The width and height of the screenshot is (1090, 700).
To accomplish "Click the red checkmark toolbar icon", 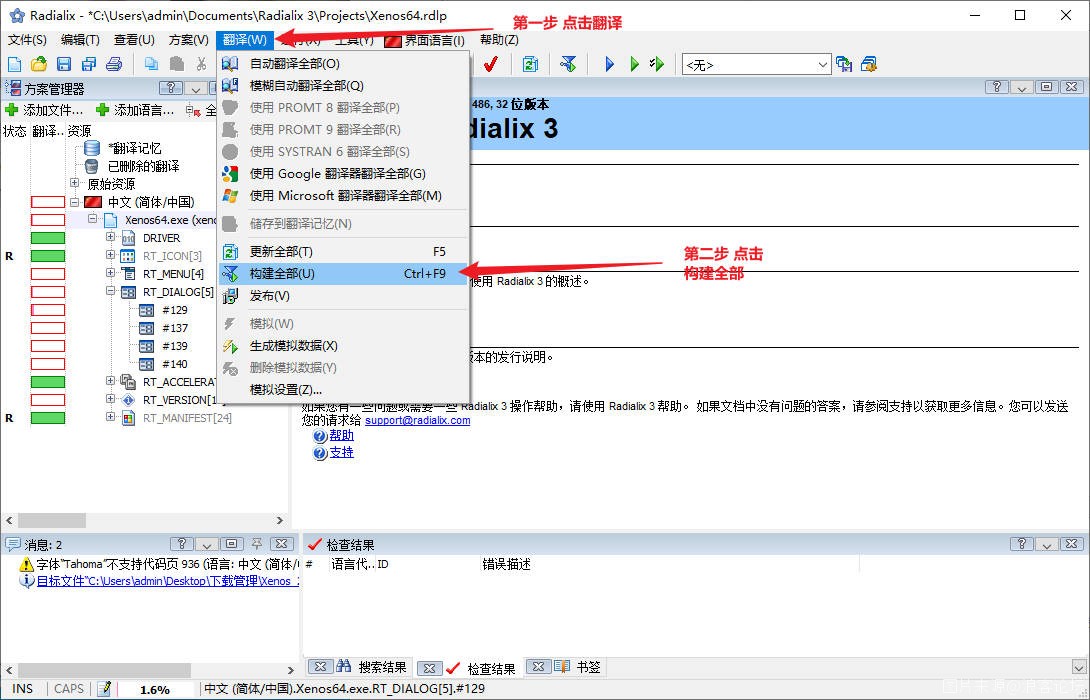I will [491, 65].
